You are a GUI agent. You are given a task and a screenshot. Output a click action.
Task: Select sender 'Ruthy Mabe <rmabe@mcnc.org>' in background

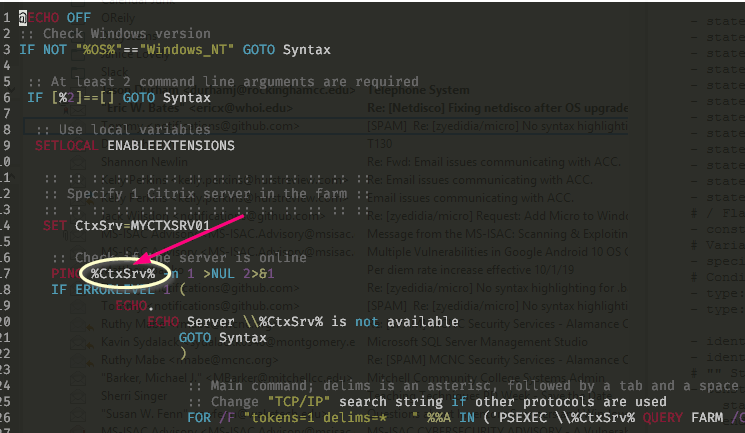click(190, 360)
